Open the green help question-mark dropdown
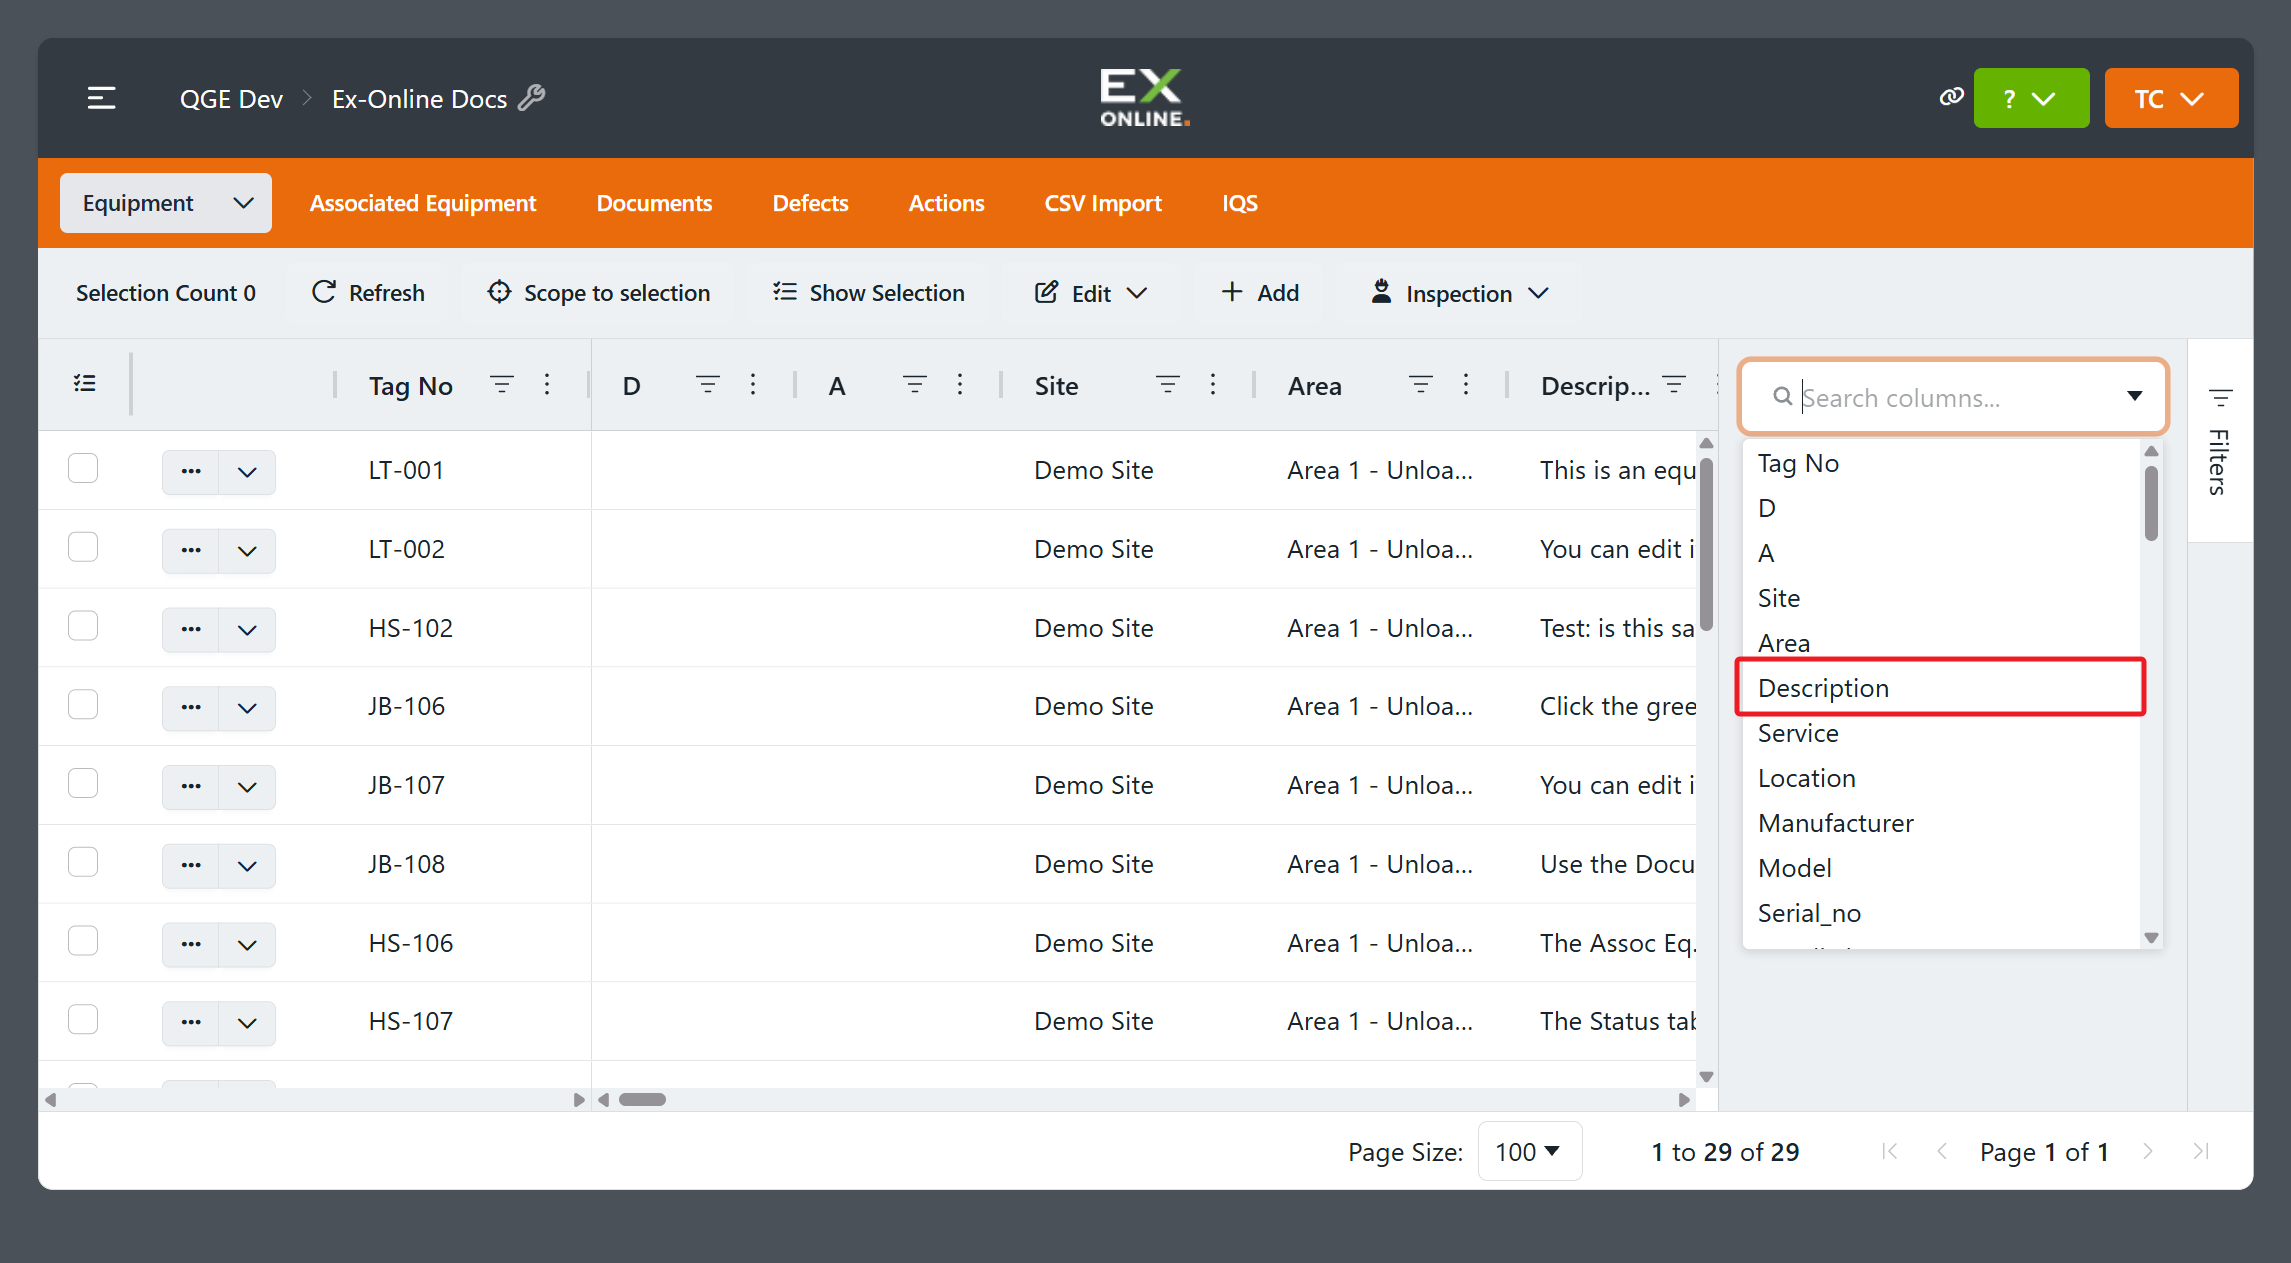 coord(2031,98)
